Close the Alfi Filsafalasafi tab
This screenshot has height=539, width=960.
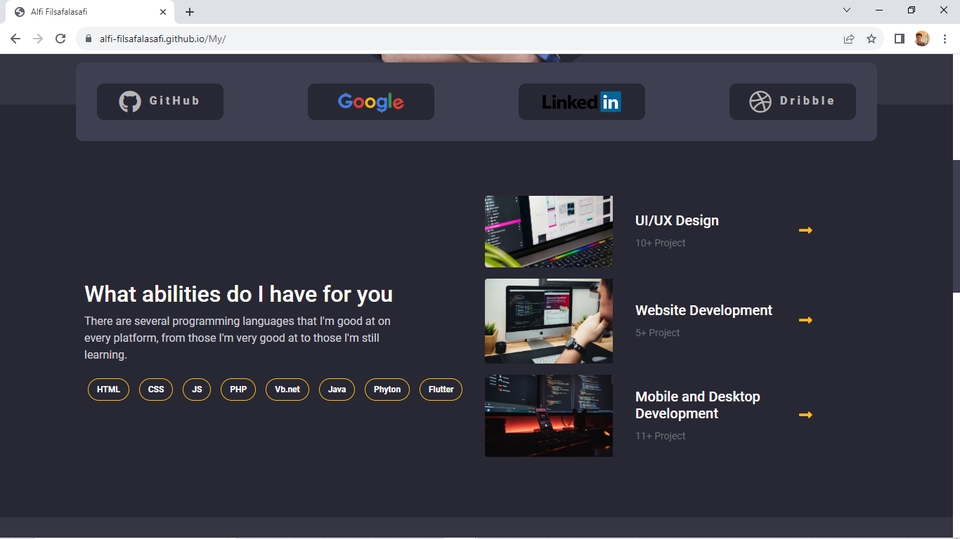[163, 12]
